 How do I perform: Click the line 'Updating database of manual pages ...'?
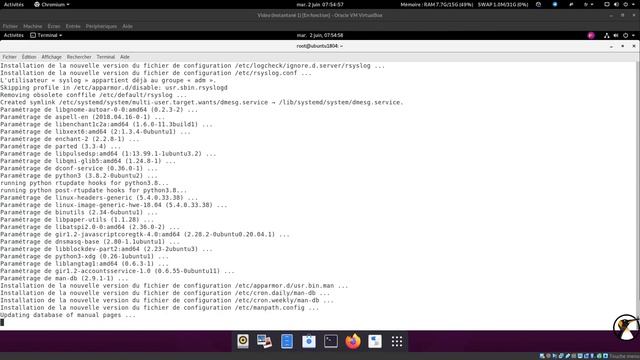pyautogui.click(x=68, y=315)
